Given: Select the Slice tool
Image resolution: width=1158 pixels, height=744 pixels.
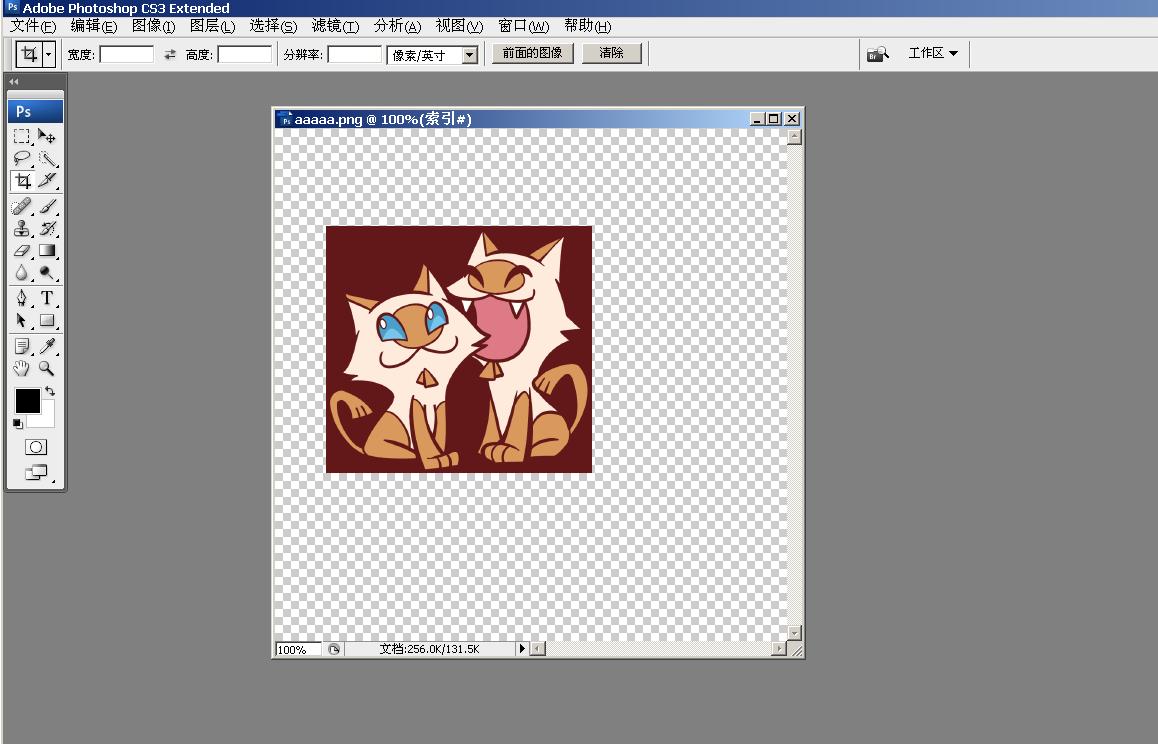Looking at the screenshot, I should point(47,180).
